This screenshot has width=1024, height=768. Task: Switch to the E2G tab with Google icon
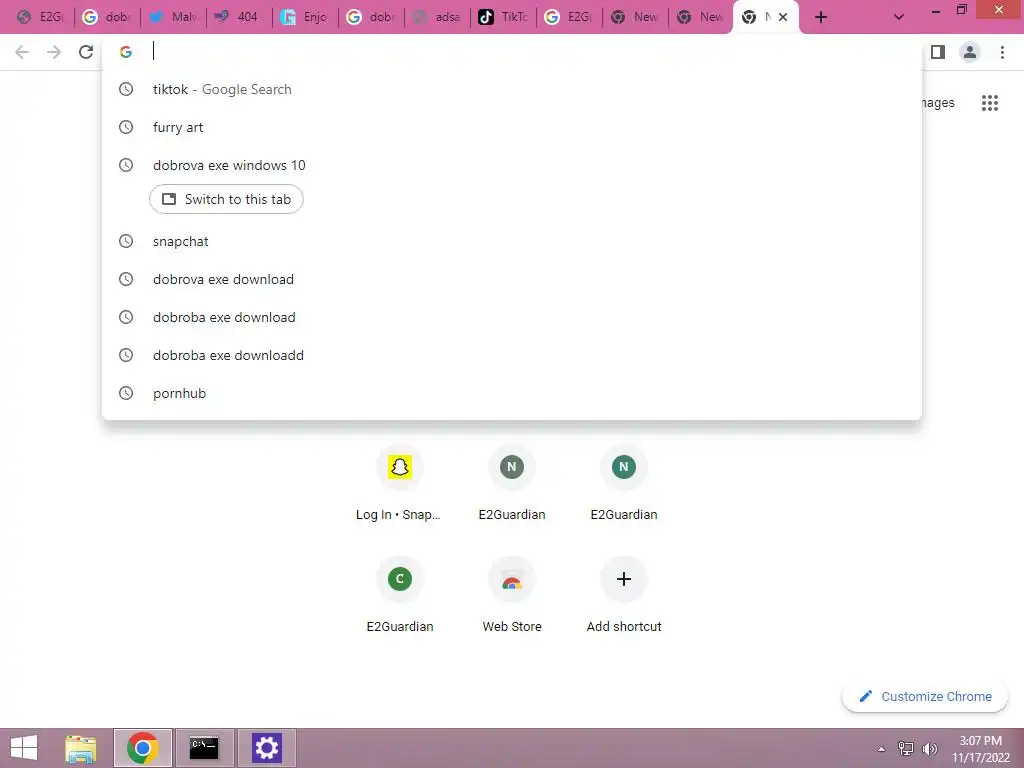coord(569,17)
